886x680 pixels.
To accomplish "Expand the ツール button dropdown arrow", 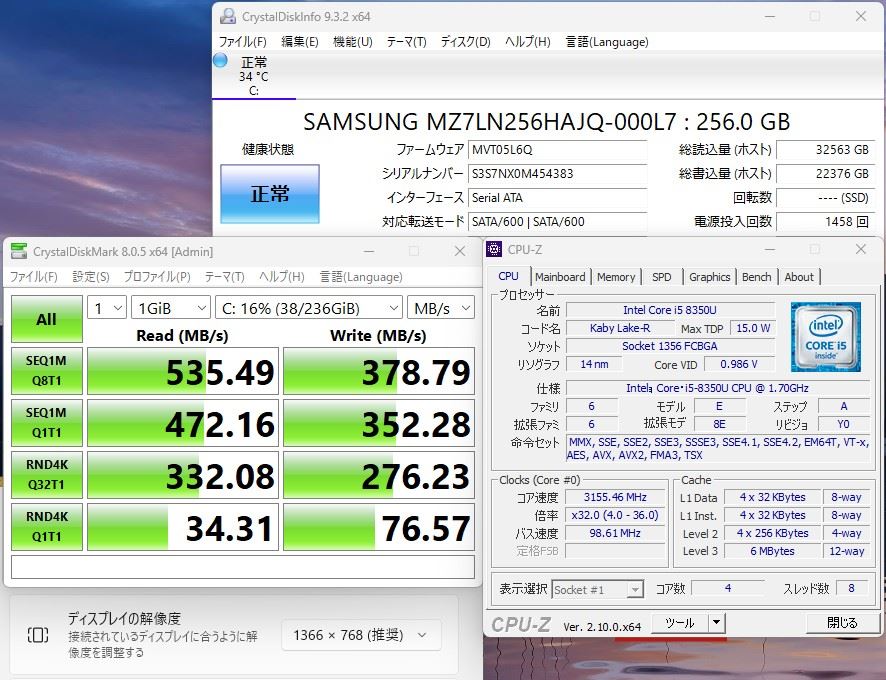I will (x=716, y=622).
